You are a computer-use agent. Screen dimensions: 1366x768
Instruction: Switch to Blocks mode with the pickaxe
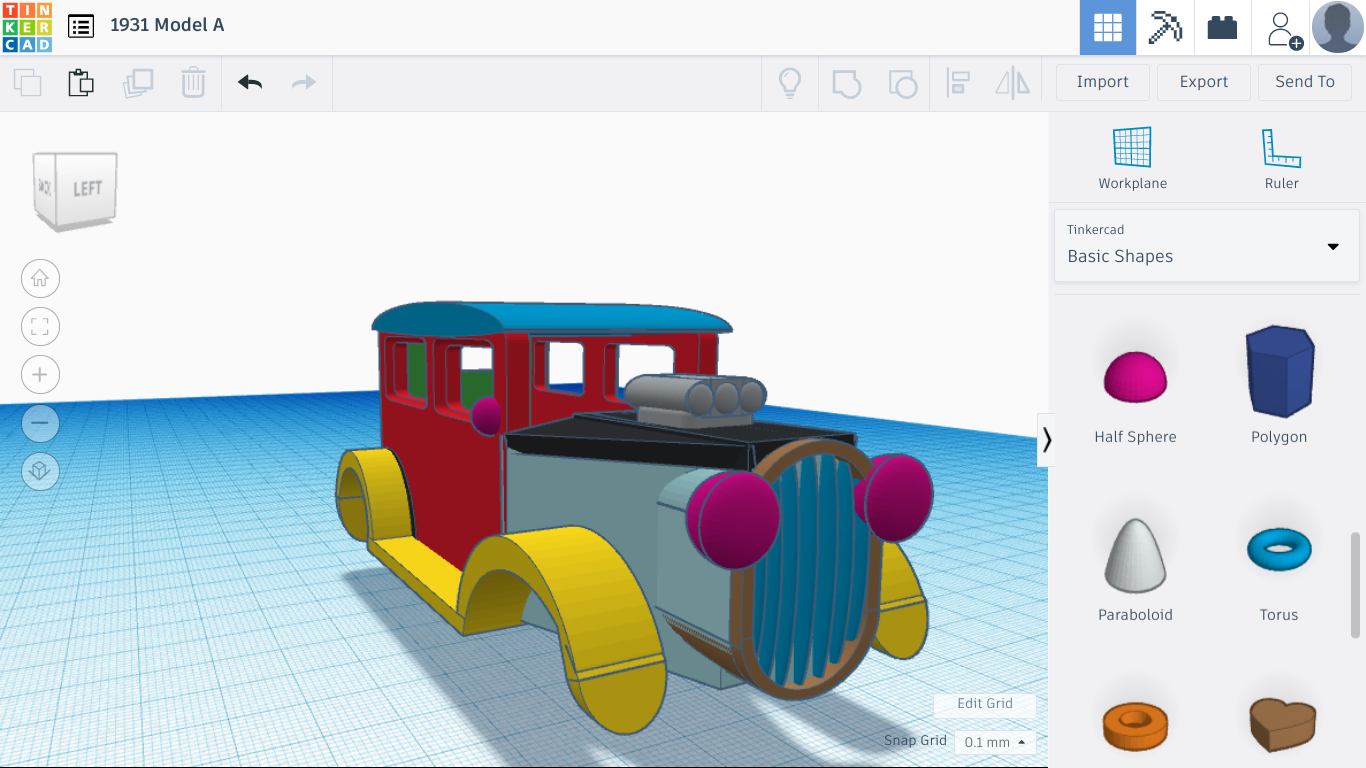[x=1164, y=27]
